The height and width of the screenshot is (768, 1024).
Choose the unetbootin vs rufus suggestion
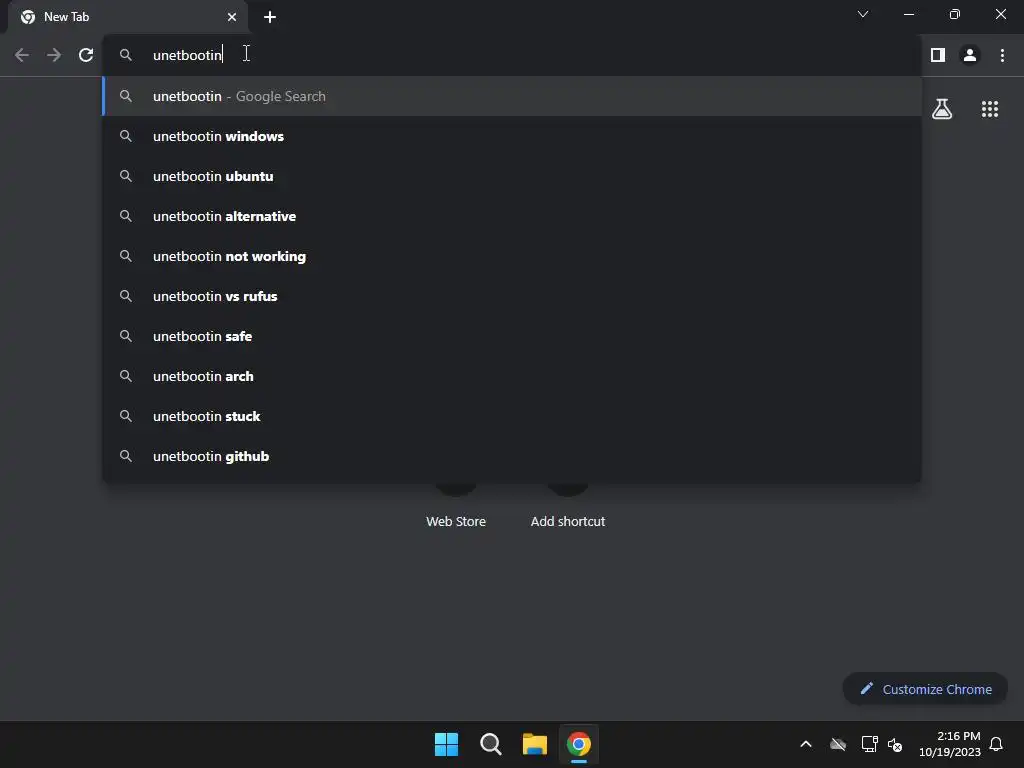click(x=513, y=296)
